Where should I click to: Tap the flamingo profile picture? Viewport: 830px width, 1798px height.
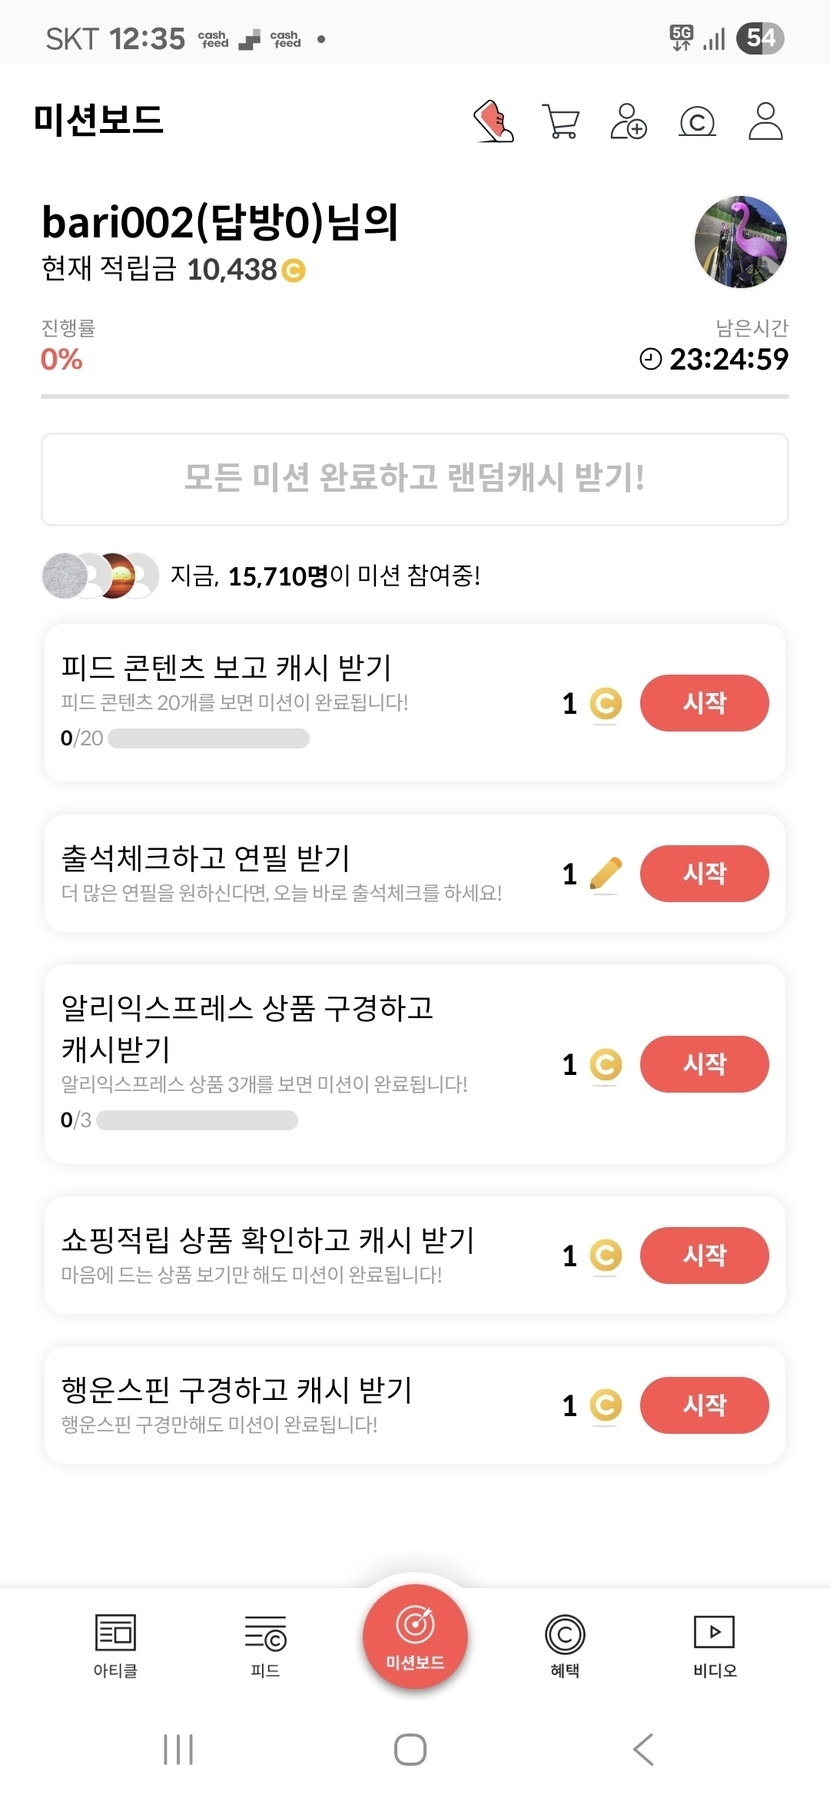(740, 242)
